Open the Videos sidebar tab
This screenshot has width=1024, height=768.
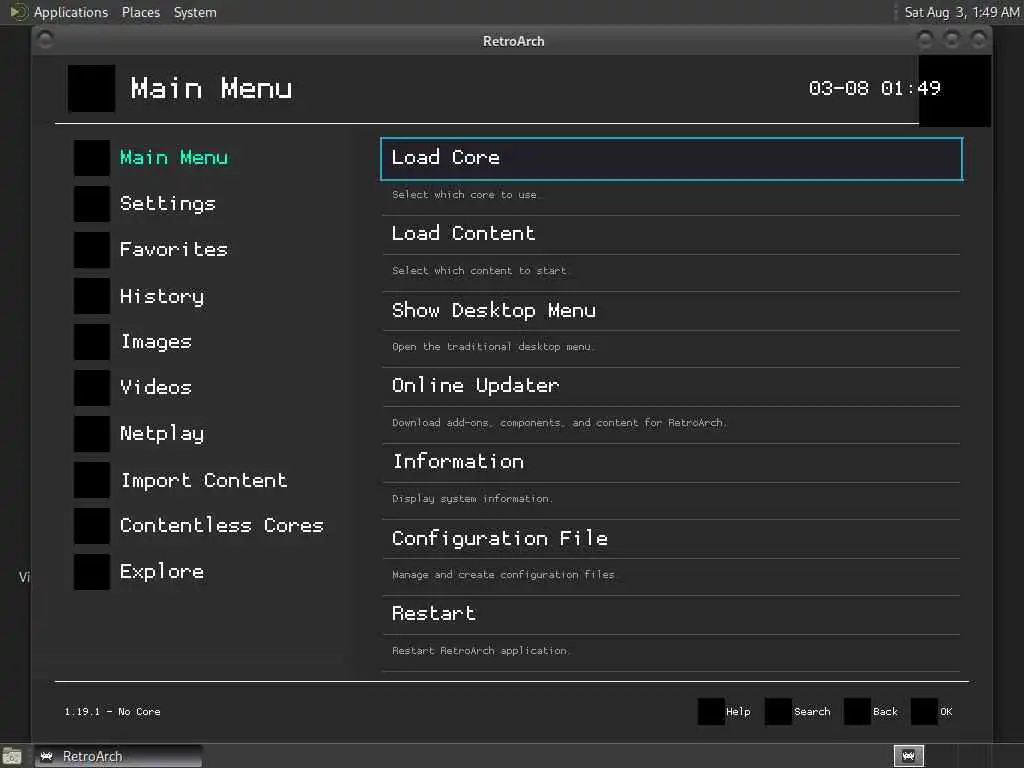pos(156,388)
